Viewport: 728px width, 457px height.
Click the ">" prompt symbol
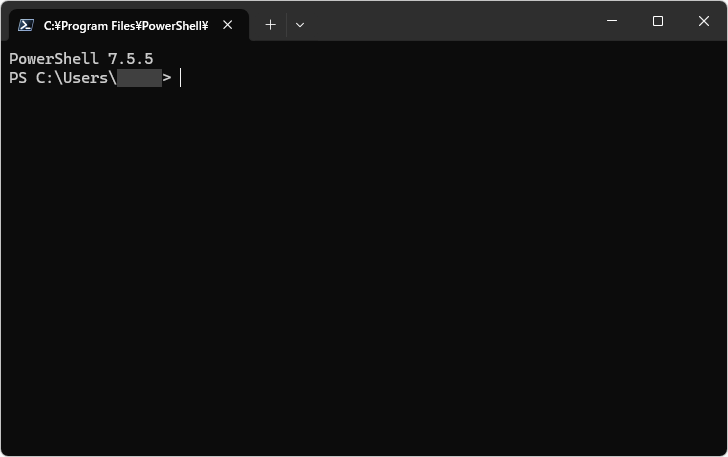click(167, 78)
